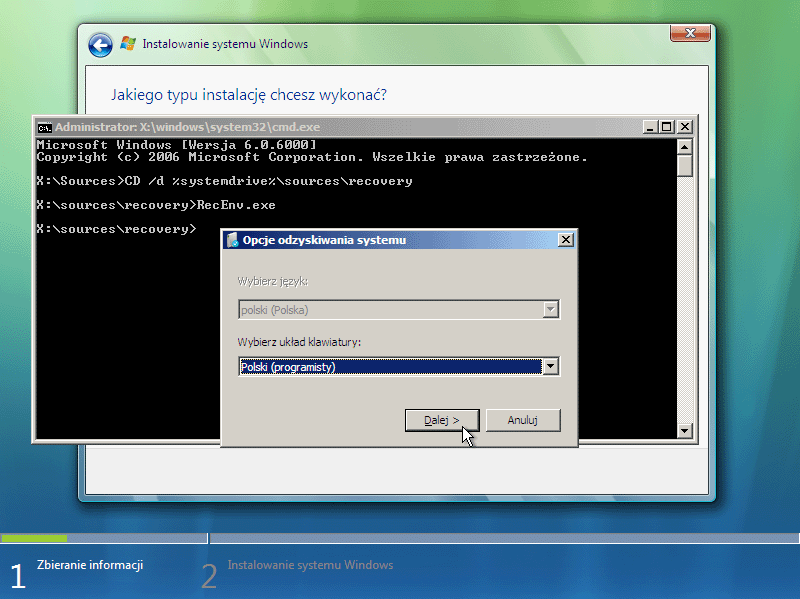Viewport: 800px width, 599px height.
Task: Close the Instalowanie systemu Windows window
Action: (x=690, y=33)
